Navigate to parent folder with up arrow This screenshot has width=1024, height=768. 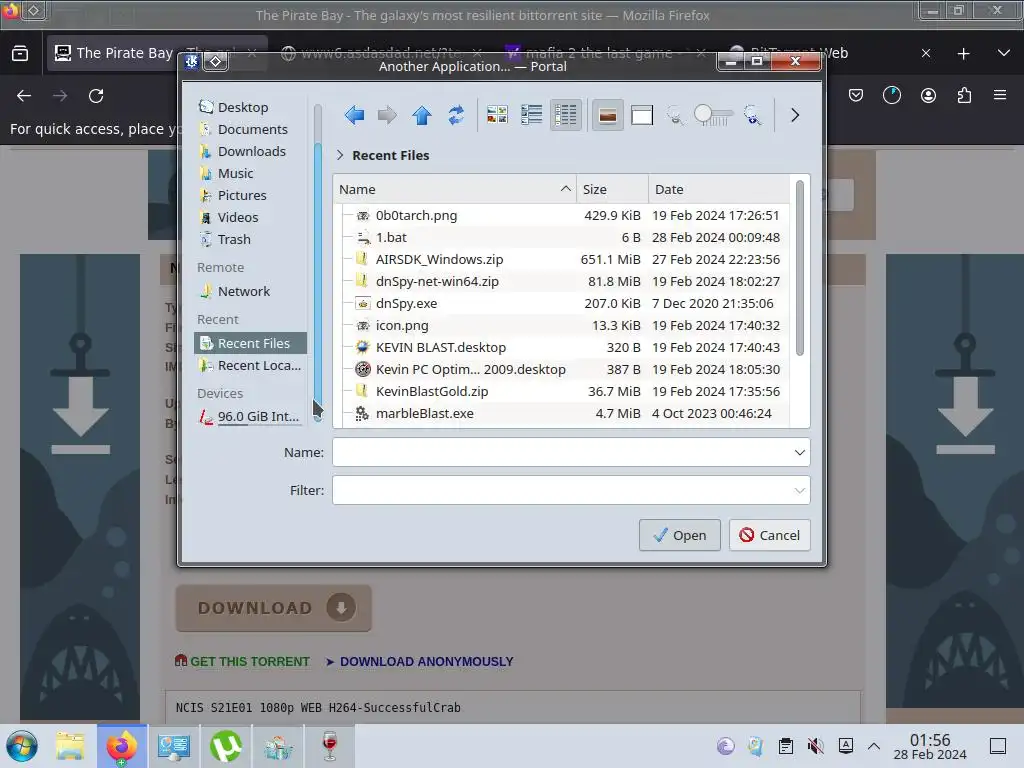click(x=422, y=116)
